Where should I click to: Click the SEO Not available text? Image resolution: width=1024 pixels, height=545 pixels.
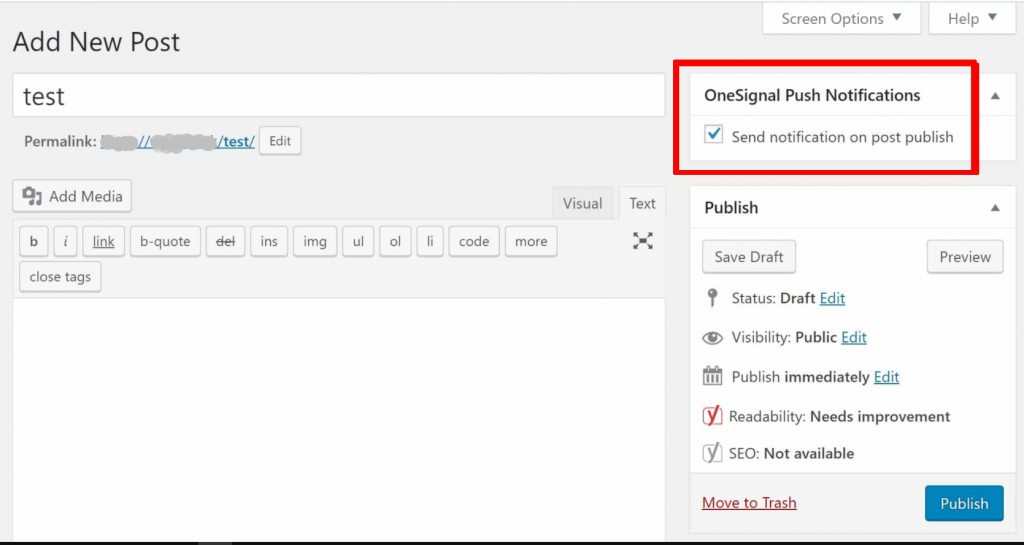pos(791,453)
